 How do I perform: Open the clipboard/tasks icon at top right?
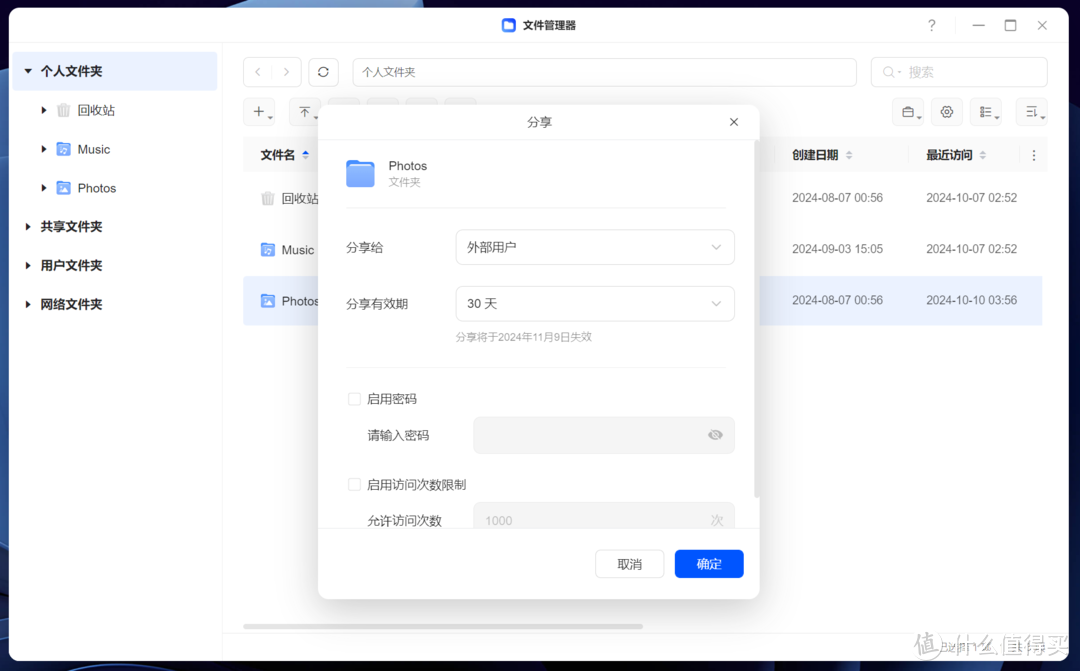pos(908,112)
